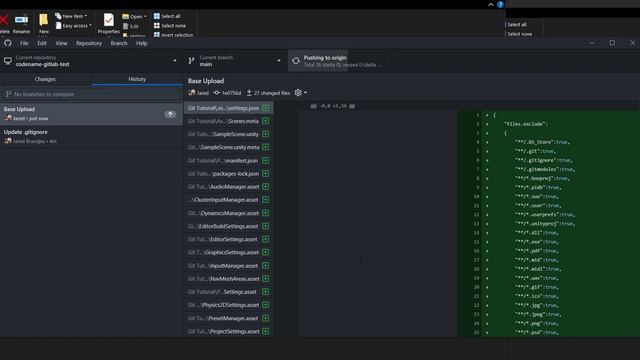Screen dimensions: 640x360
Task: Click the added icon beside AudioManager.asset
Action: point(266,187)
